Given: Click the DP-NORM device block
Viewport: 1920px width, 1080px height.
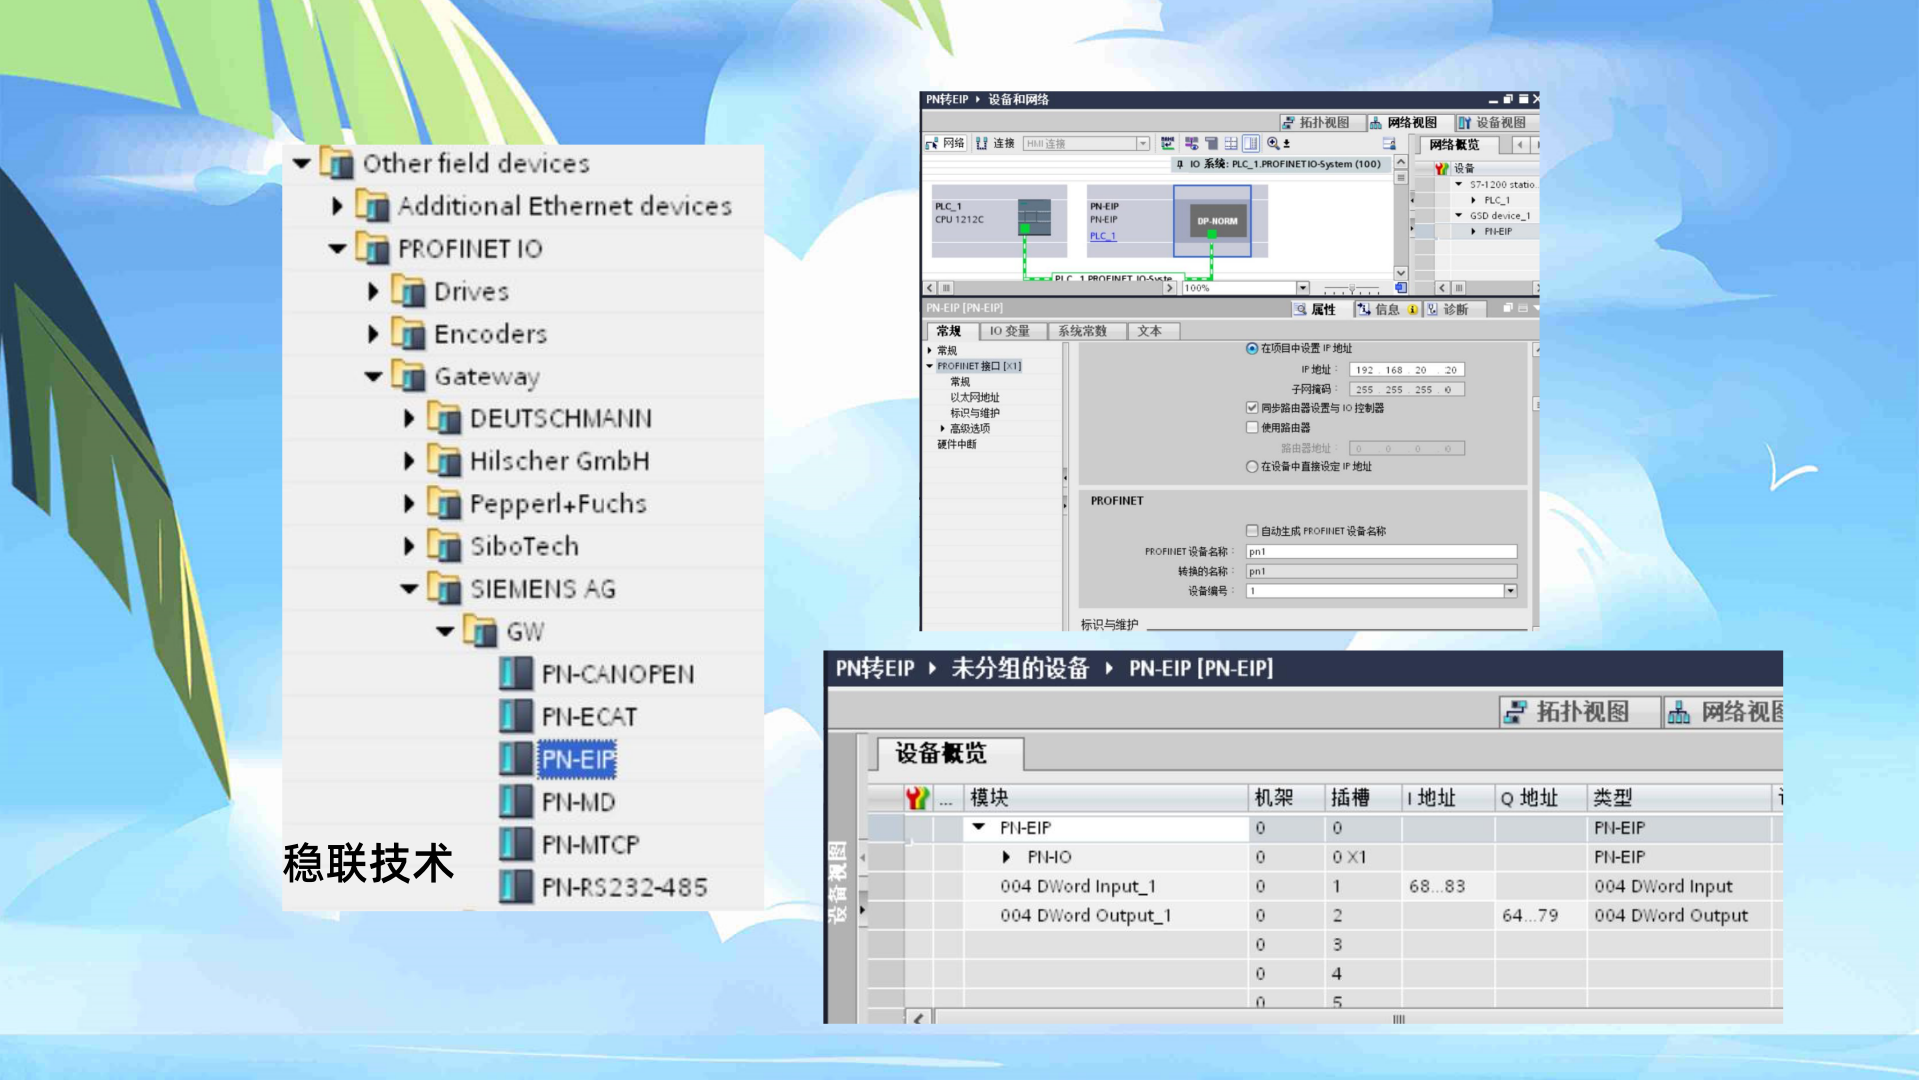Looking at the screenshot, I should [x=1216, y=221].
